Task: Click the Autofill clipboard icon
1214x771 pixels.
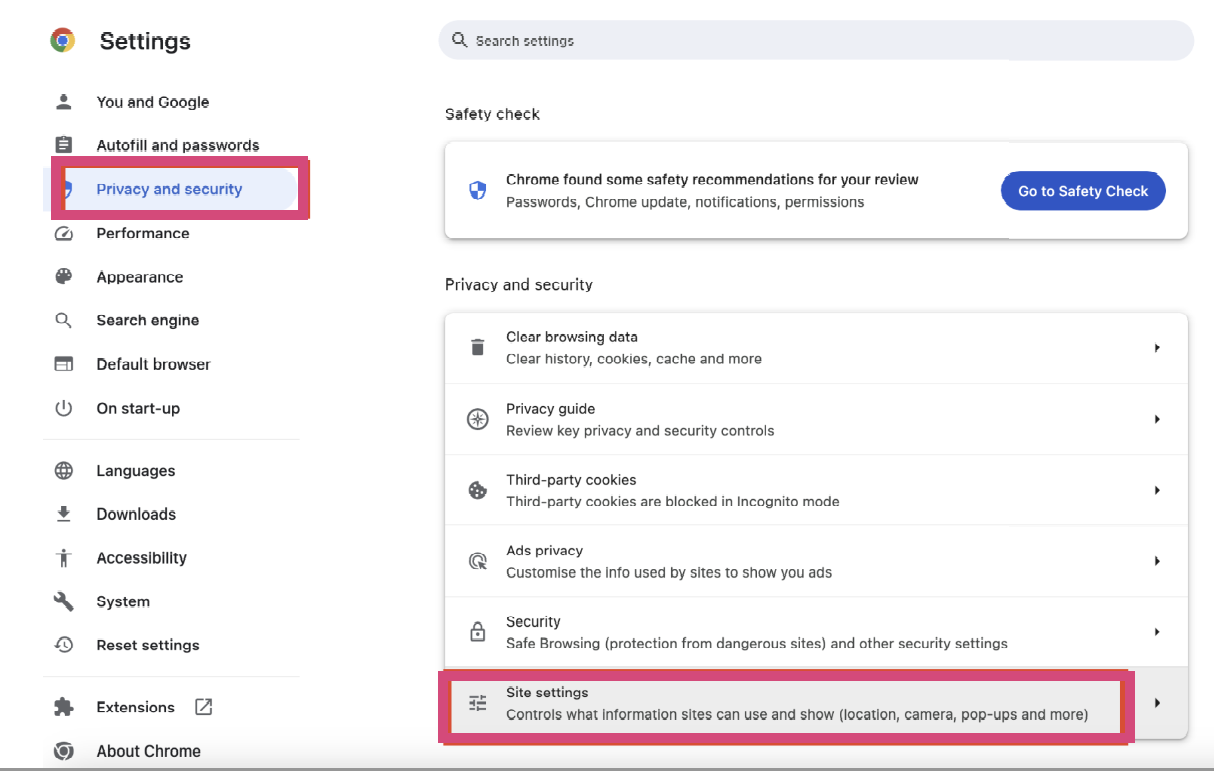Action: (x=64, y=145)
